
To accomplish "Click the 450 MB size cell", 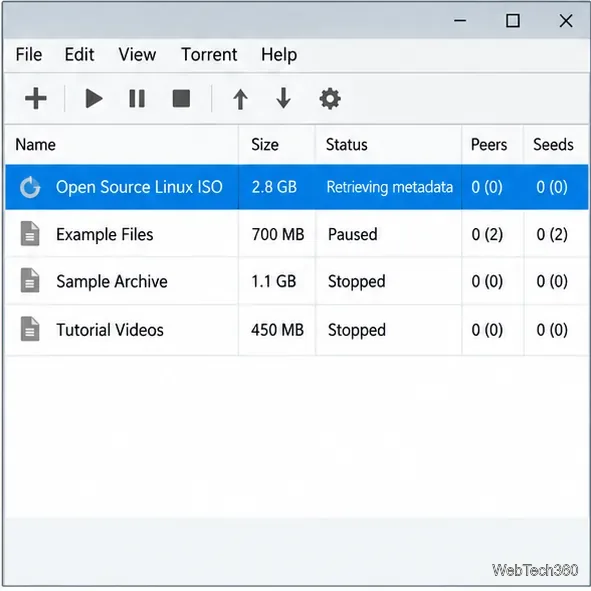I will pyautogui.click(x=277, y=330).
